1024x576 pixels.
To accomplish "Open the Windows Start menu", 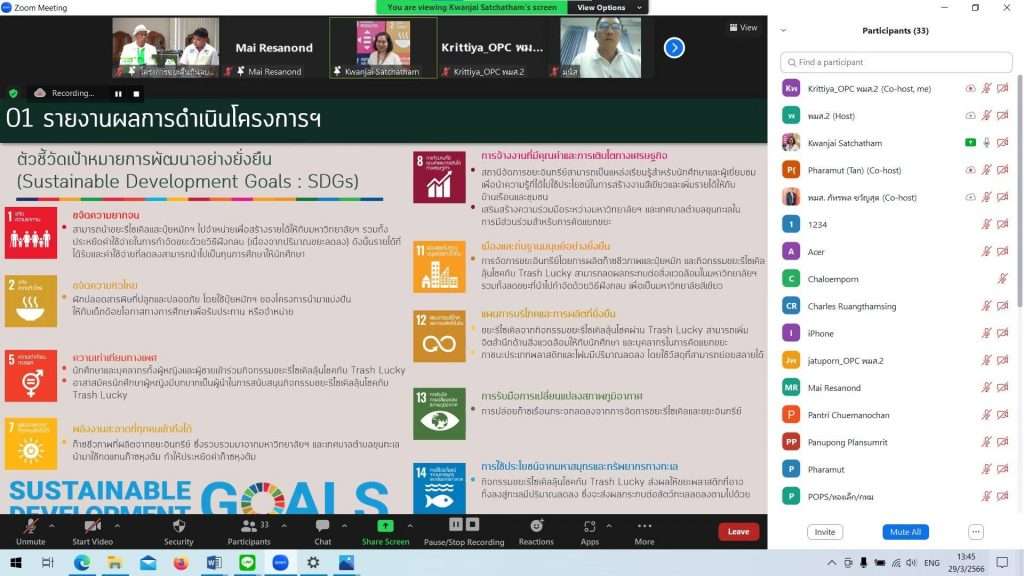I will coord(16,562).
